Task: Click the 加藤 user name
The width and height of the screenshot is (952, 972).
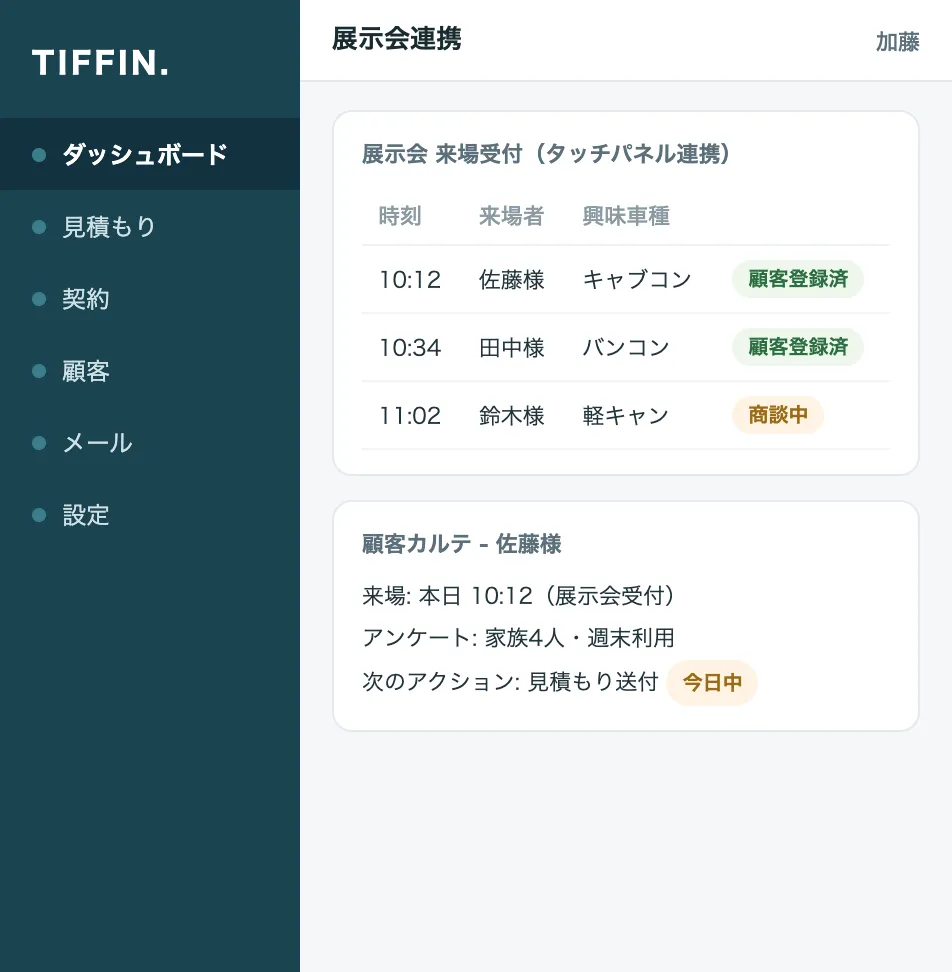Action: (x=897, y=42)
